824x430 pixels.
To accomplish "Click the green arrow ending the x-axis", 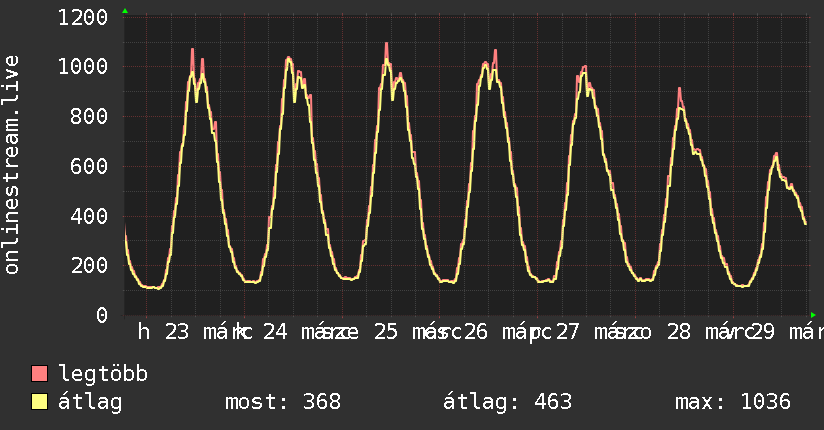I will [813, 315].
